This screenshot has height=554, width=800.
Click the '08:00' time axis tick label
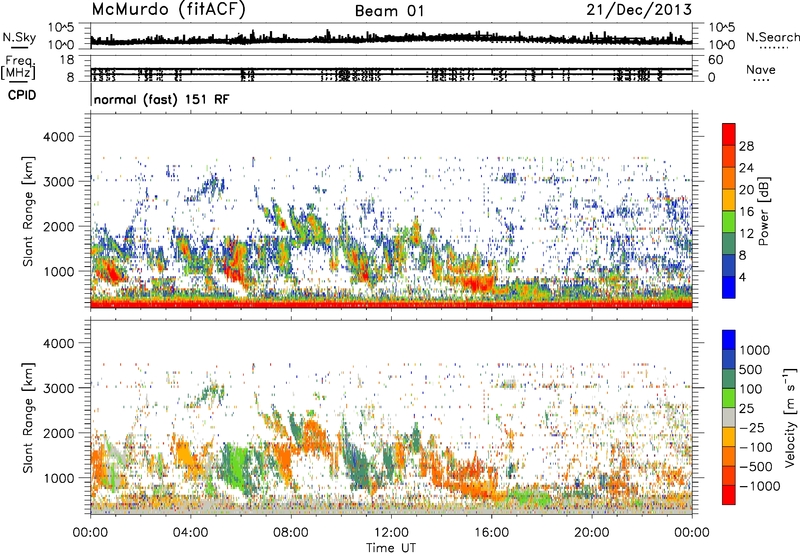[291, 533]
